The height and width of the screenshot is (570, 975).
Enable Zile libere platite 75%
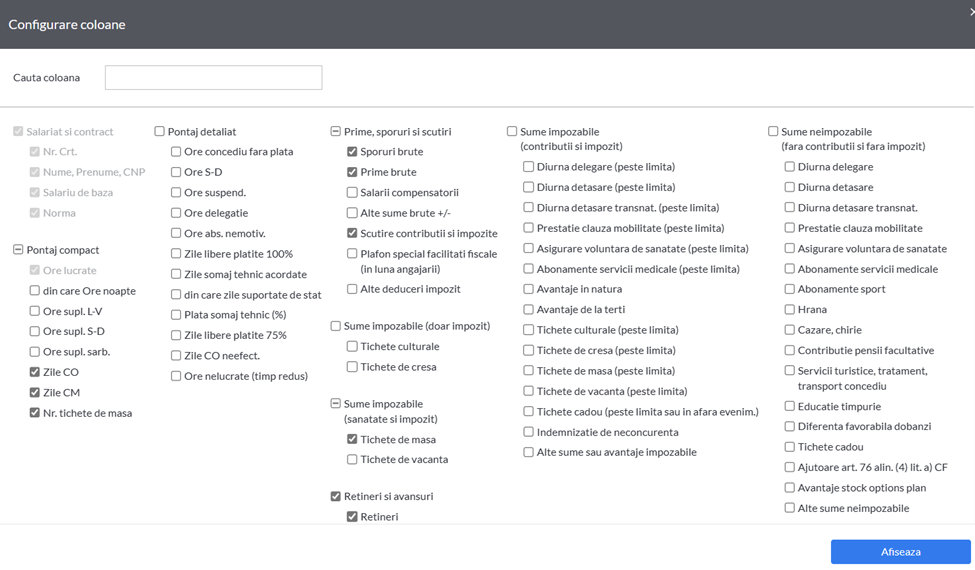[176, 335]
